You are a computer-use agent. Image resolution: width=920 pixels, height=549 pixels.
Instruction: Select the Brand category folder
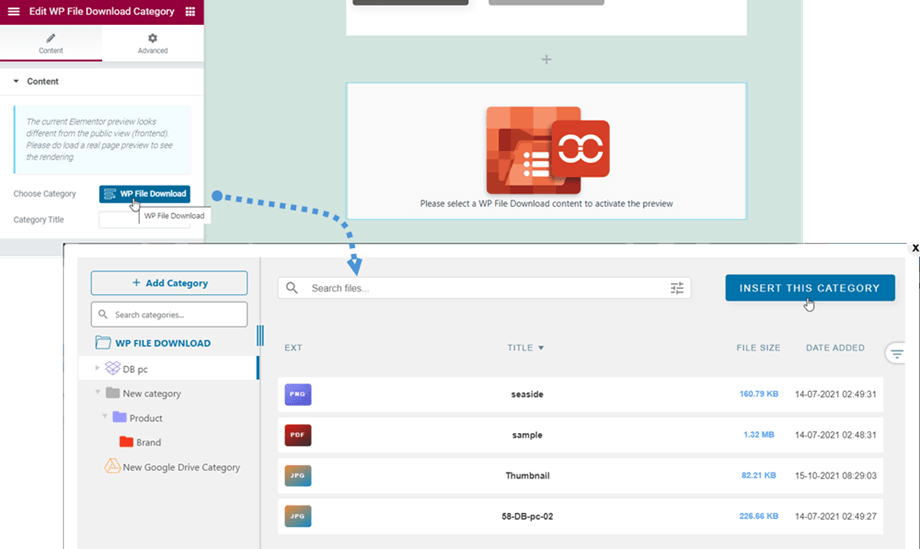tap(148, 442)
